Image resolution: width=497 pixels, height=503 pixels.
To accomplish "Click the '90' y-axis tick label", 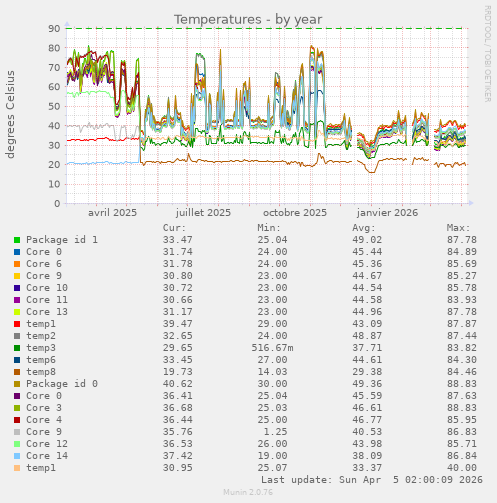I will (x=54, y=29).
